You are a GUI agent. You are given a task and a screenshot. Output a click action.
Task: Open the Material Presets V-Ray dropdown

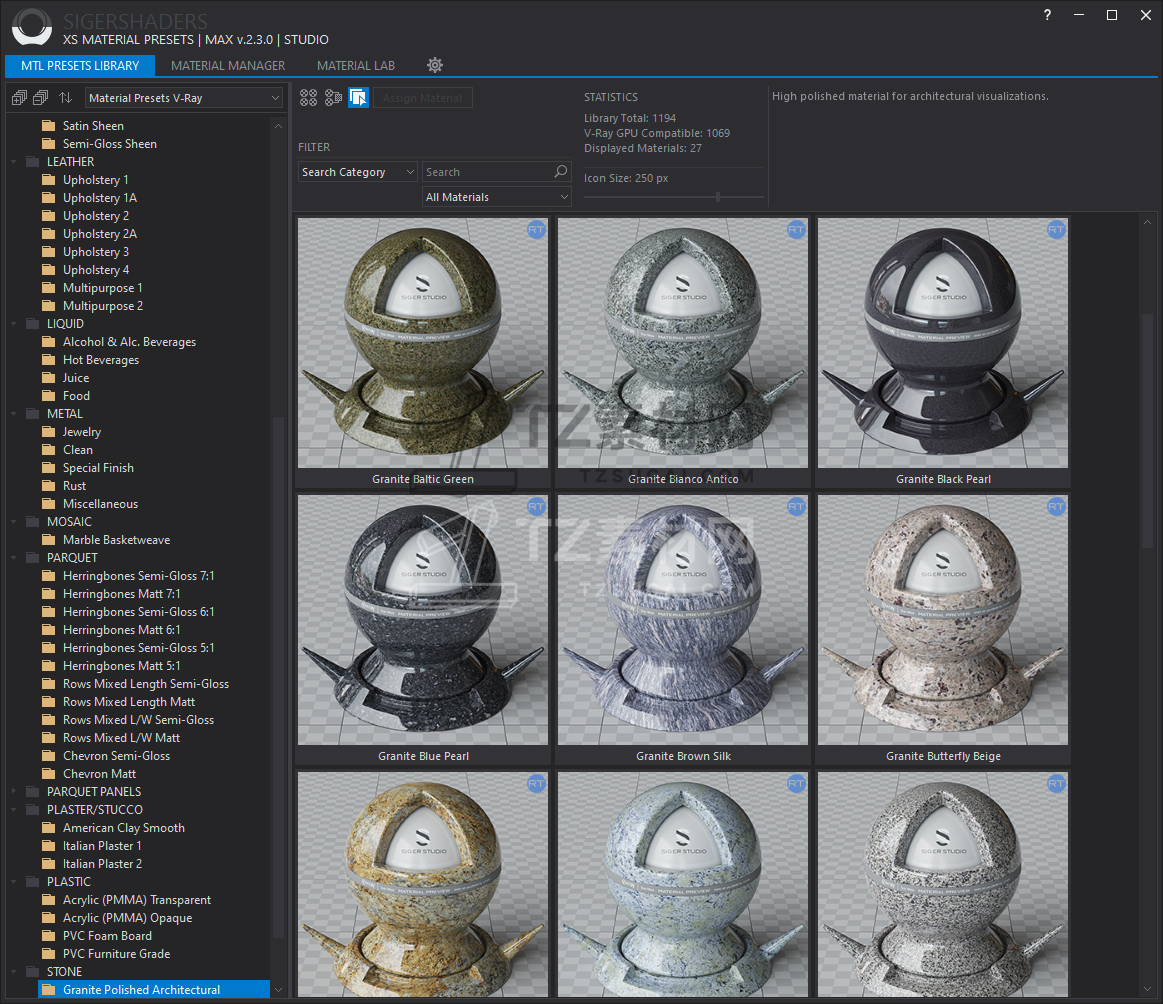coord(183,98)
